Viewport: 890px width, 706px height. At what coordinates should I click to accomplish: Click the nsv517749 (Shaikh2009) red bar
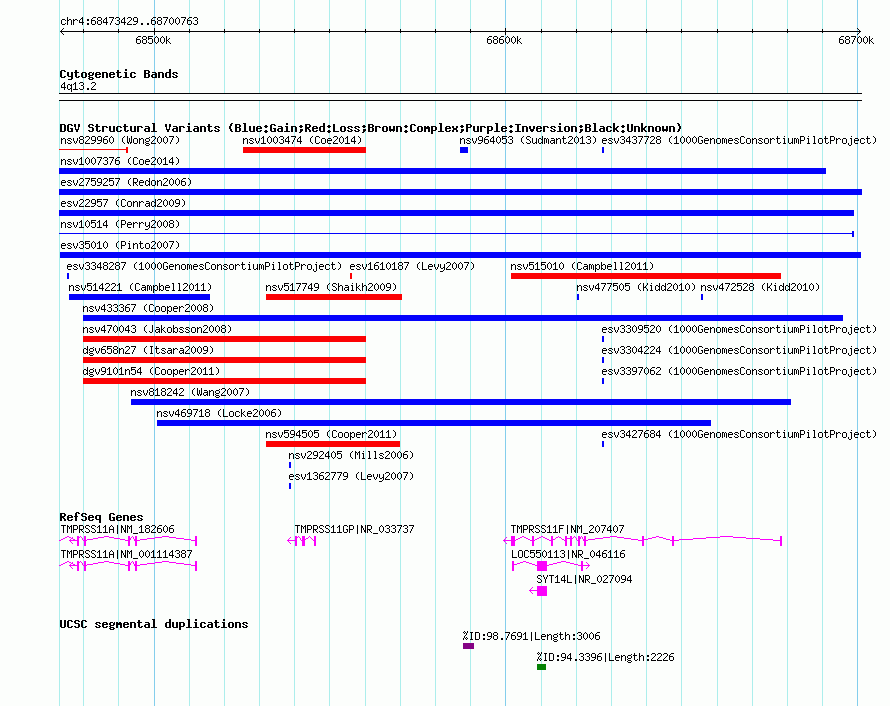334,297
